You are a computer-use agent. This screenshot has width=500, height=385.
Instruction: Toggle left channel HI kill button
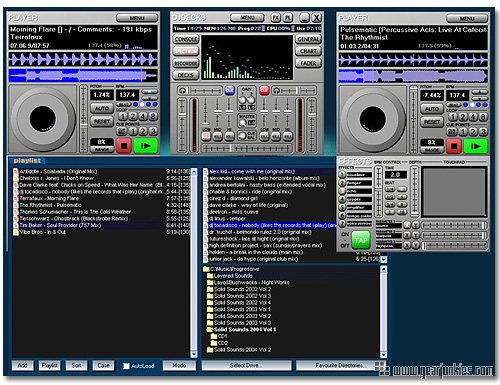pyautogui.click(x=229, y=136)
